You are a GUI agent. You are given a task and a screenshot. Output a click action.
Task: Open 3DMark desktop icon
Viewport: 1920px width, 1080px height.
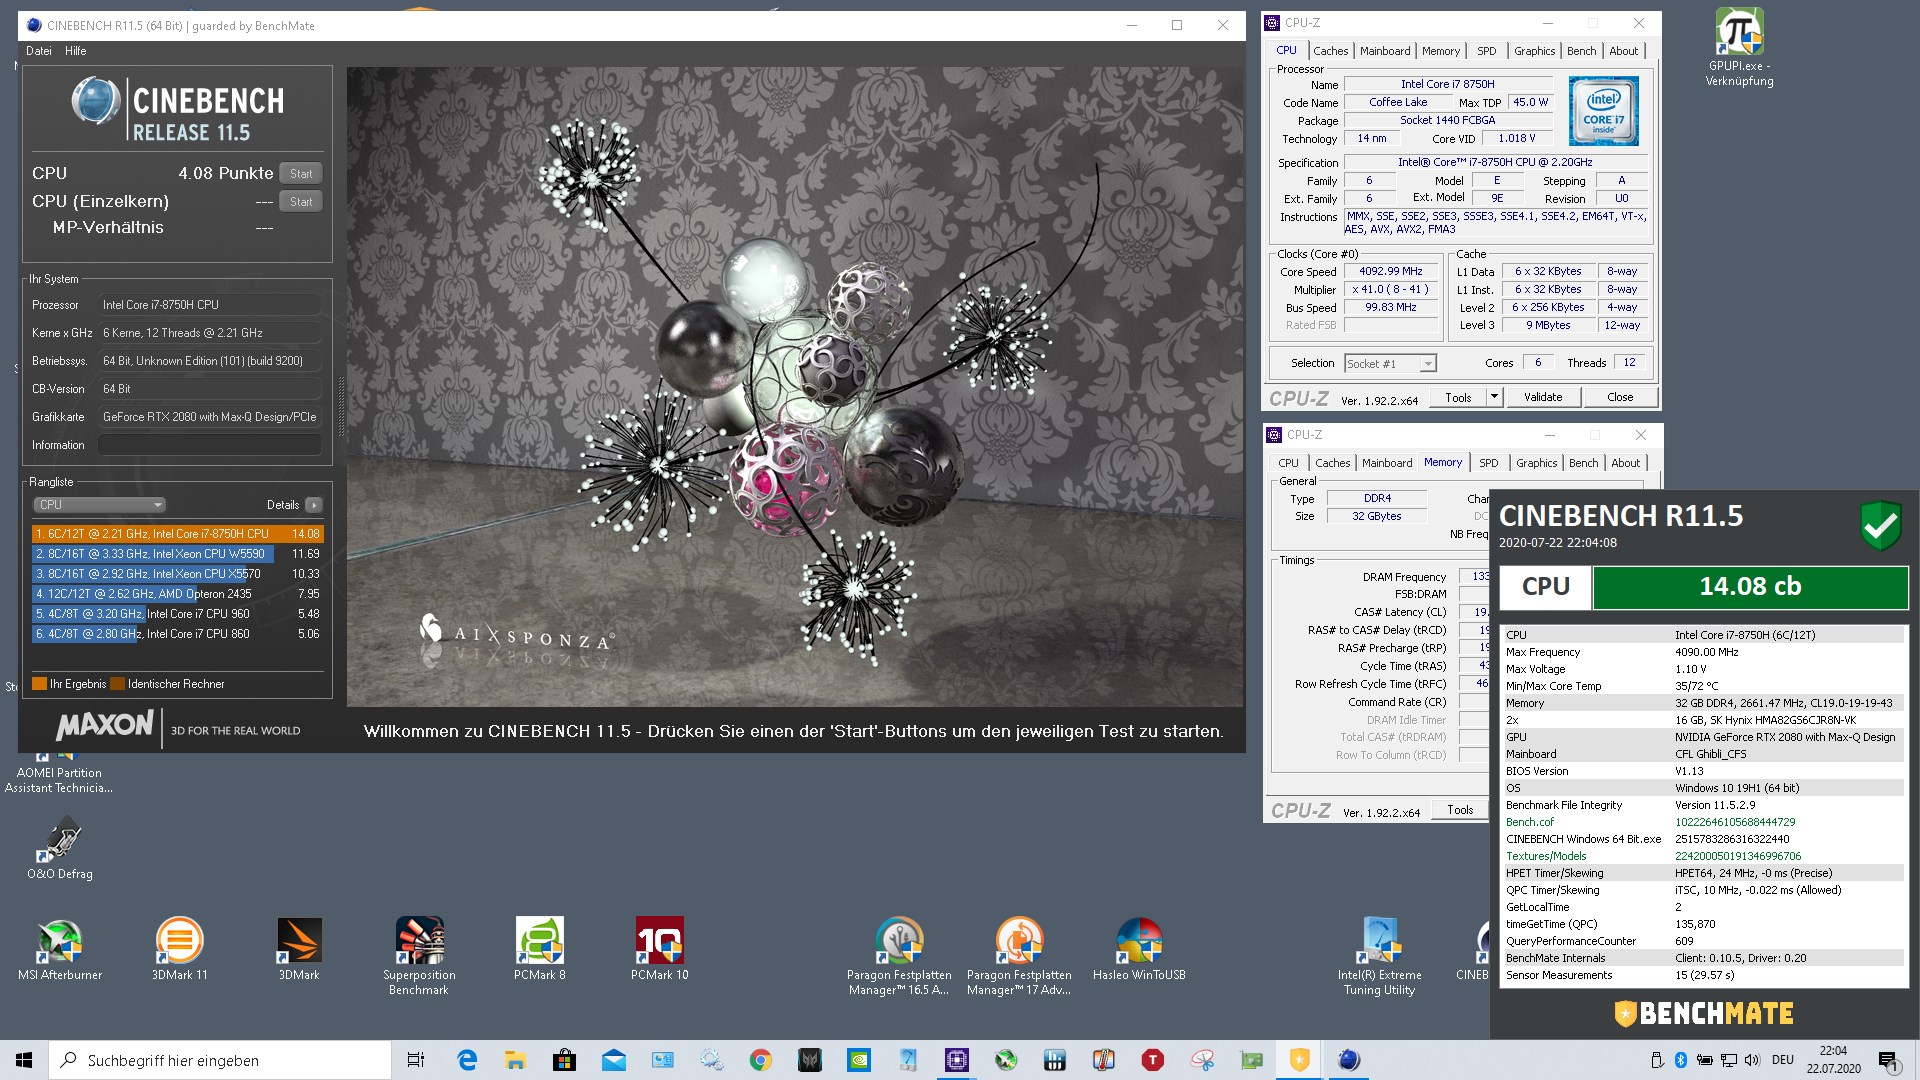coord(299,949)
